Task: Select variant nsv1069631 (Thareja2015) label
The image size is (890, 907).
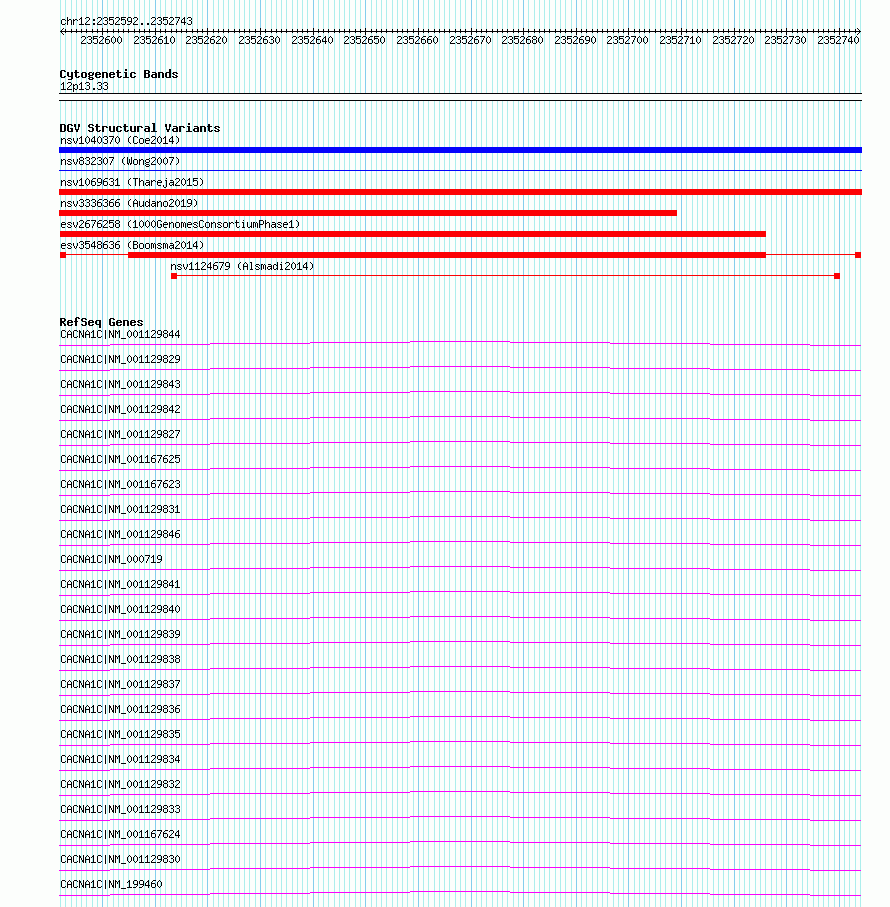Action: 132,182
